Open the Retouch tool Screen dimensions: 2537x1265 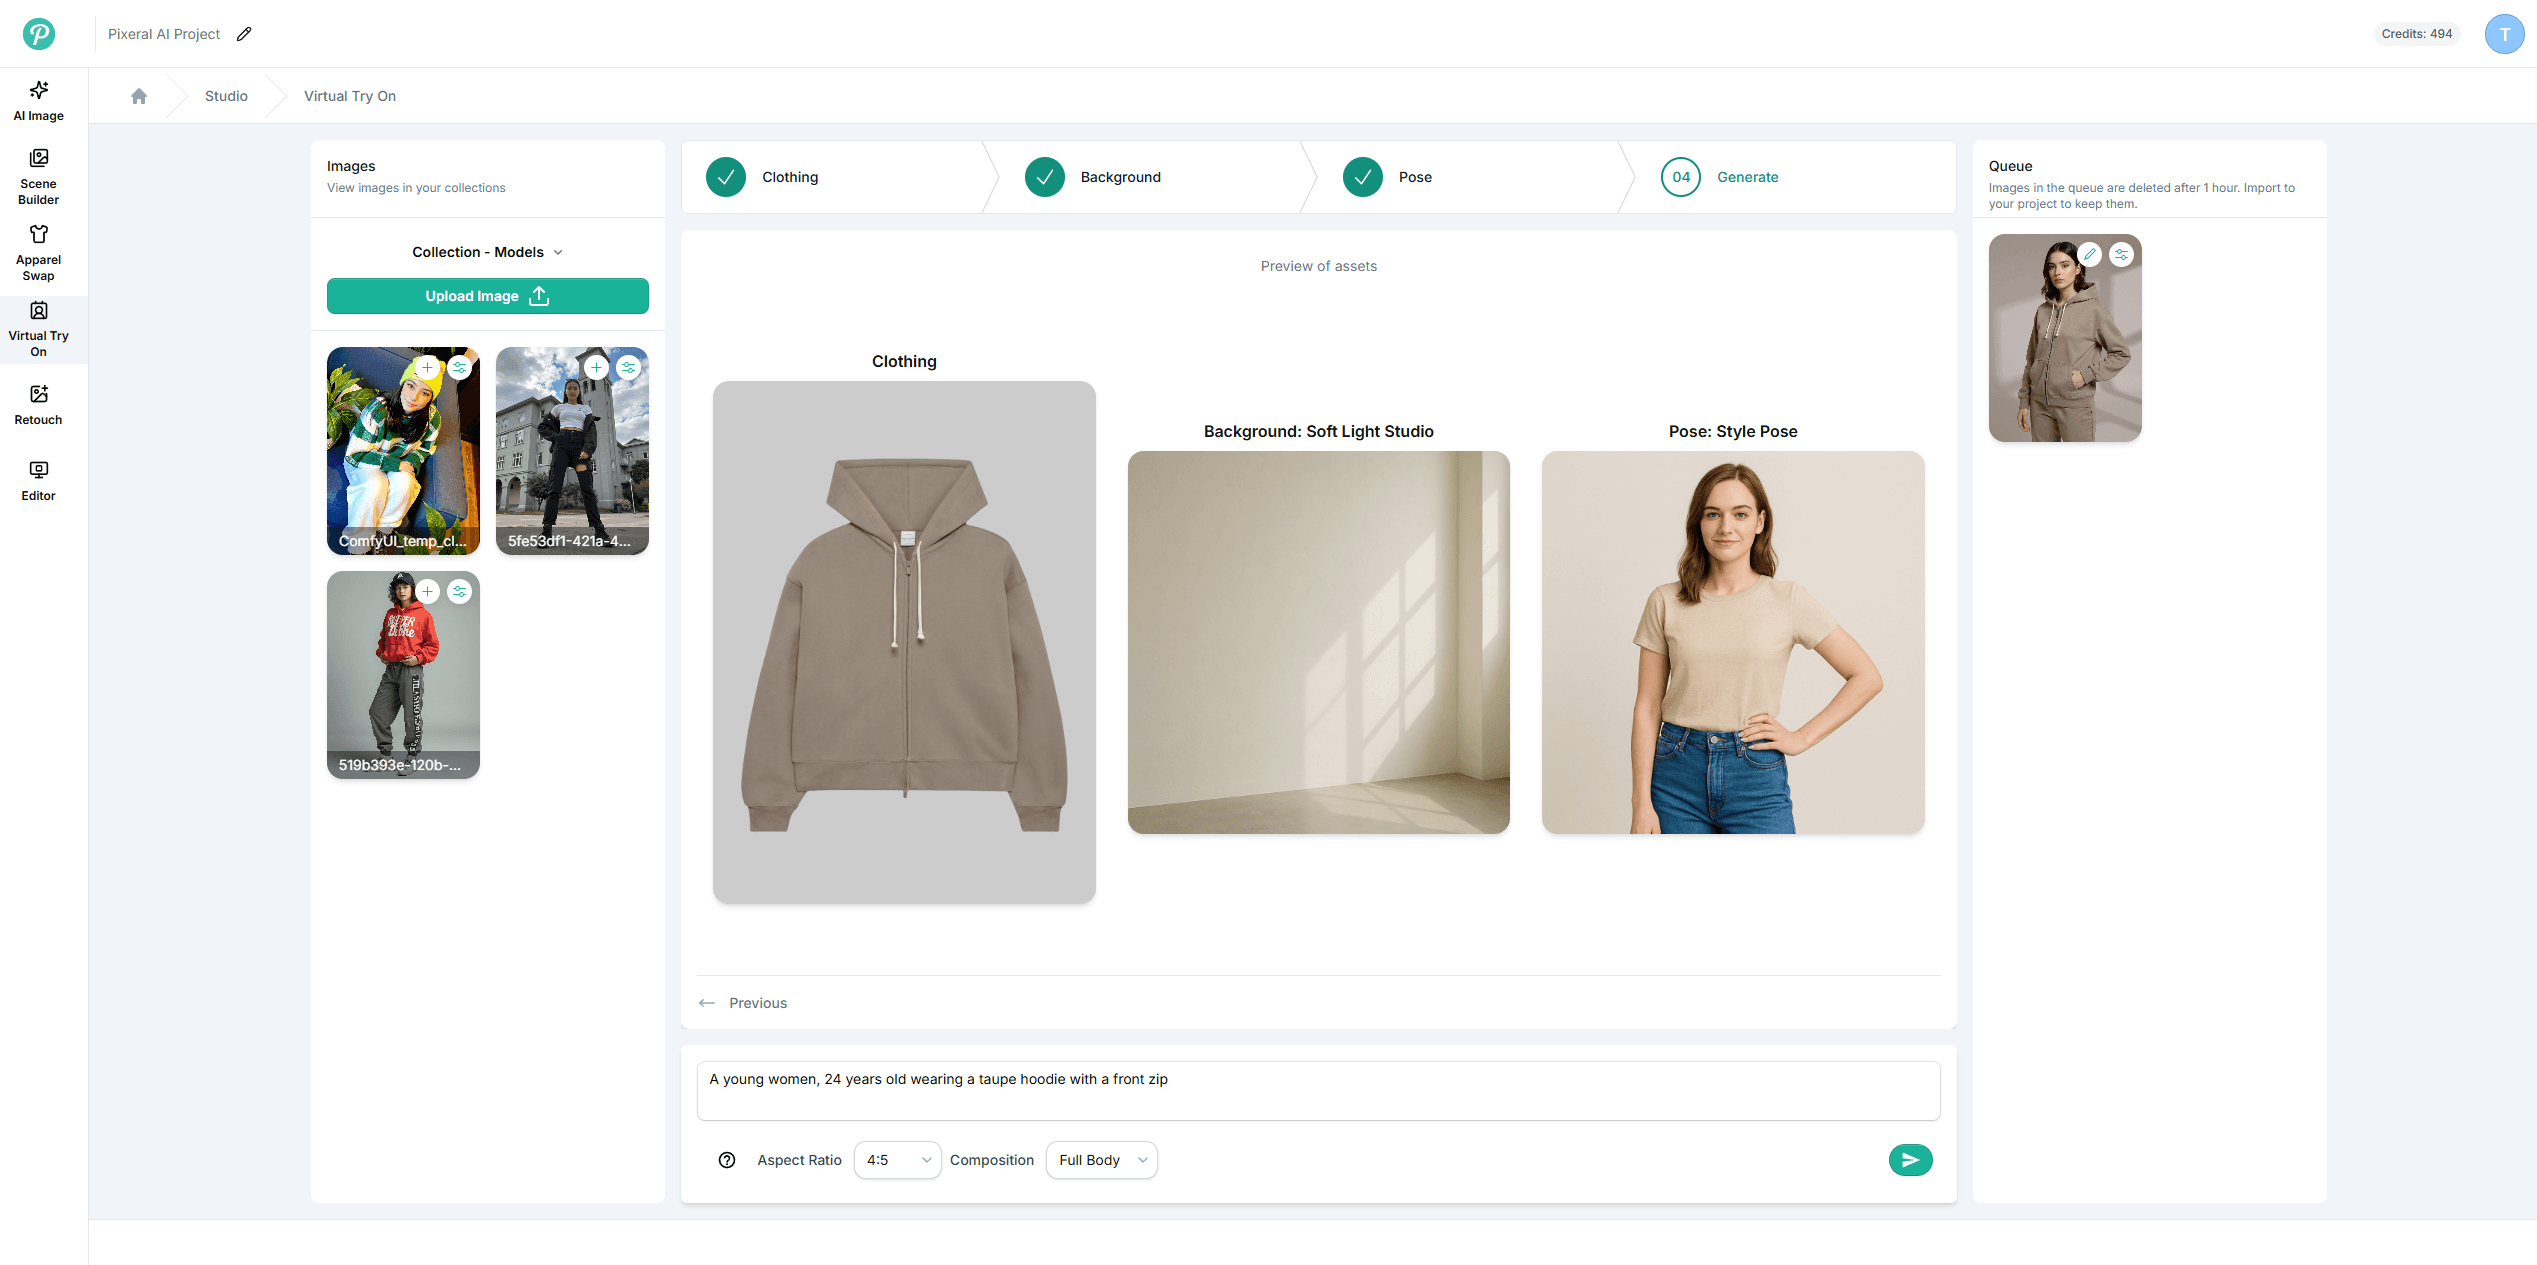coord(37,405)
